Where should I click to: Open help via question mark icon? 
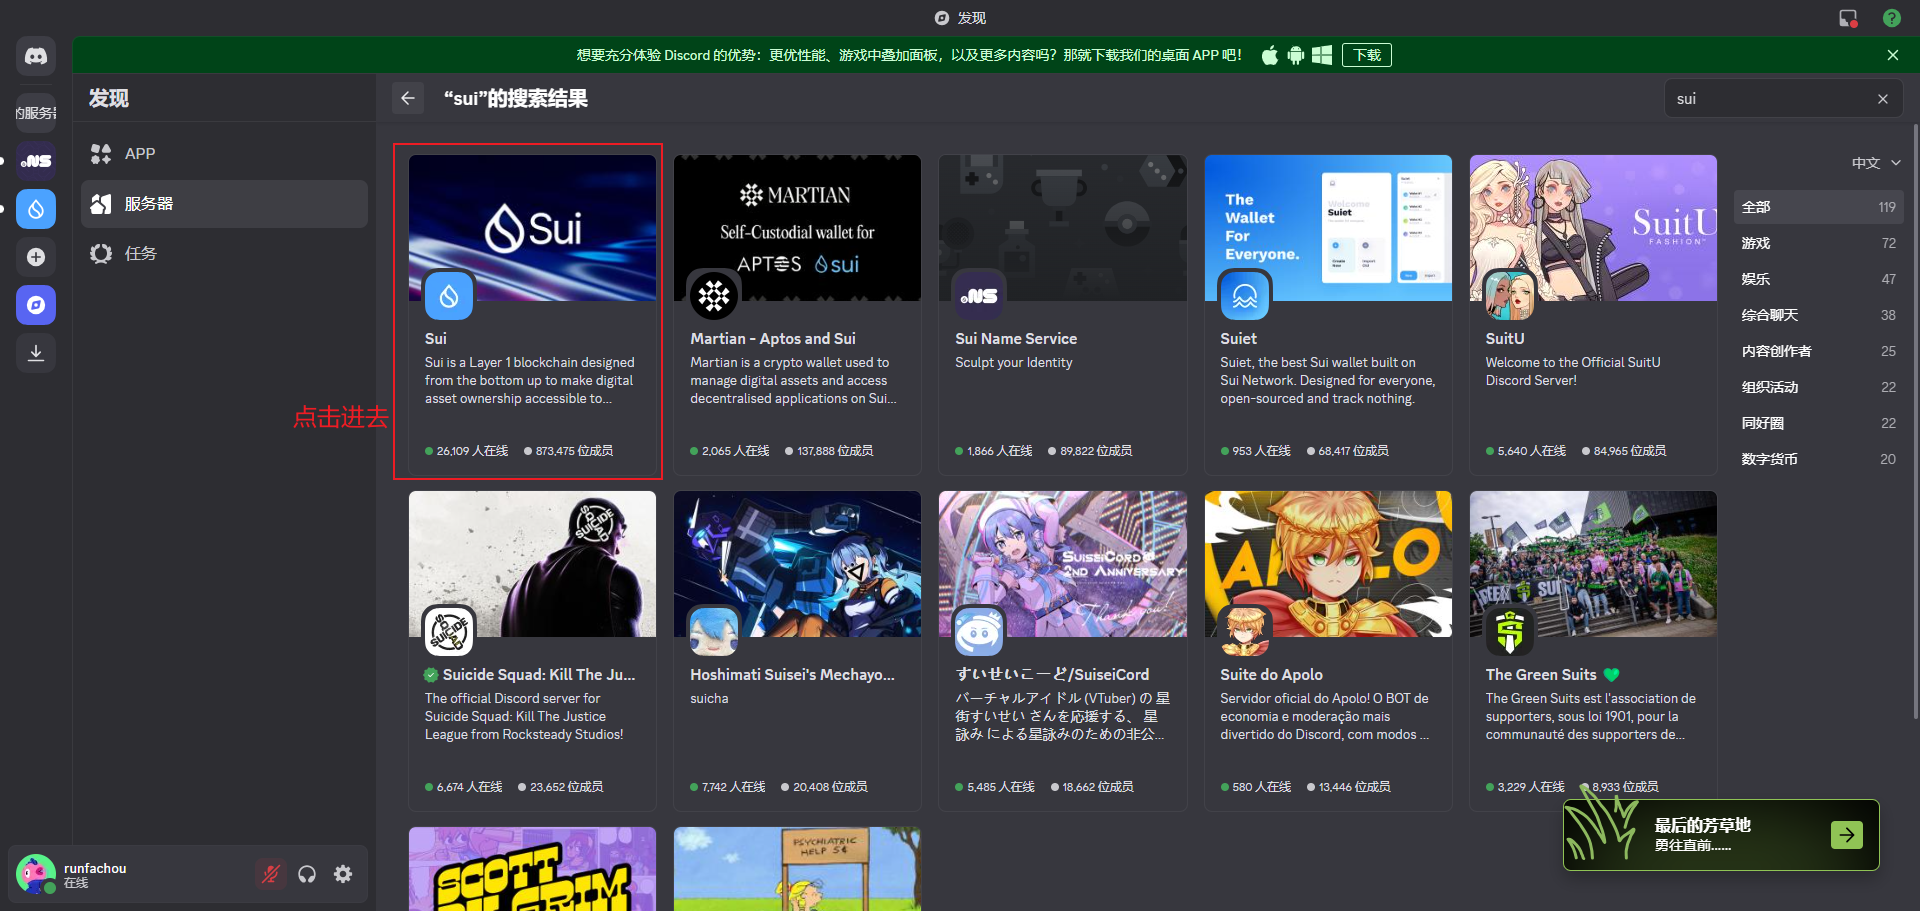point(1892,18)
